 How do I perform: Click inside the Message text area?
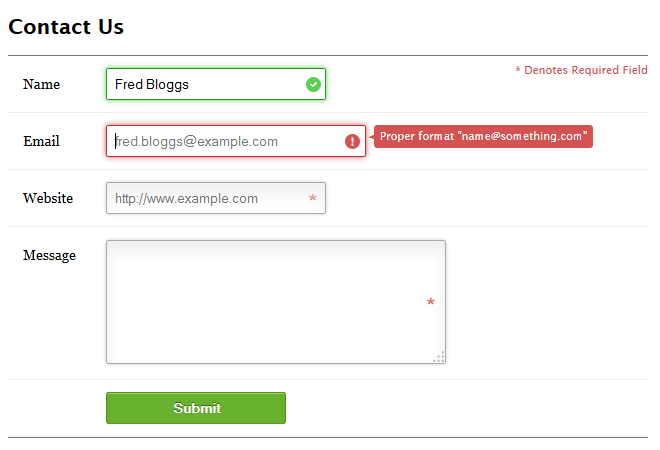click(x=276, y=302)
